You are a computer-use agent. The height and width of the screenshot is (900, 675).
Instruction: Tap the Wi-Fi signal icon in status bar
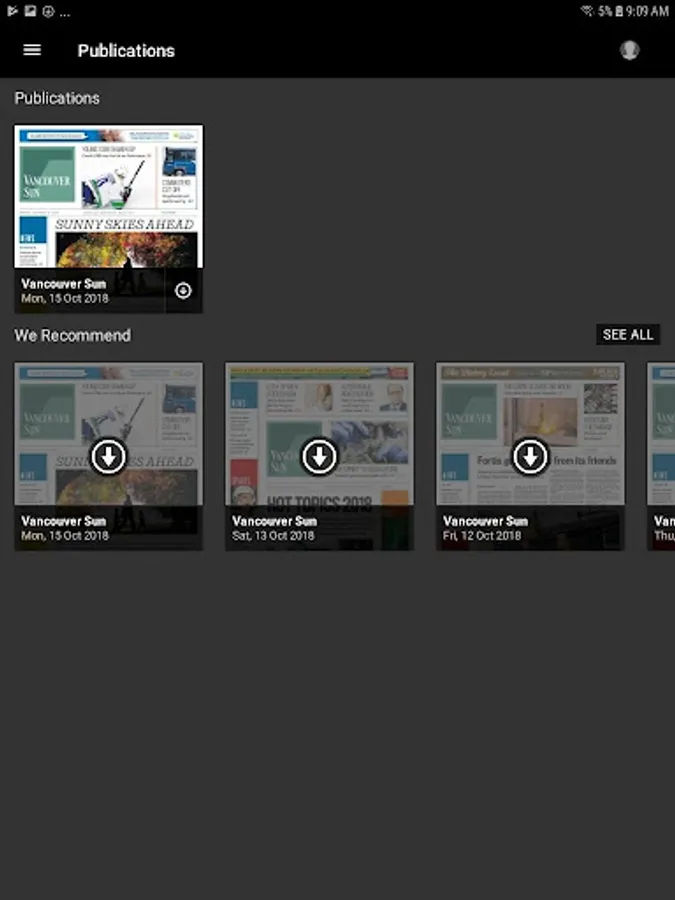point(587,11)
